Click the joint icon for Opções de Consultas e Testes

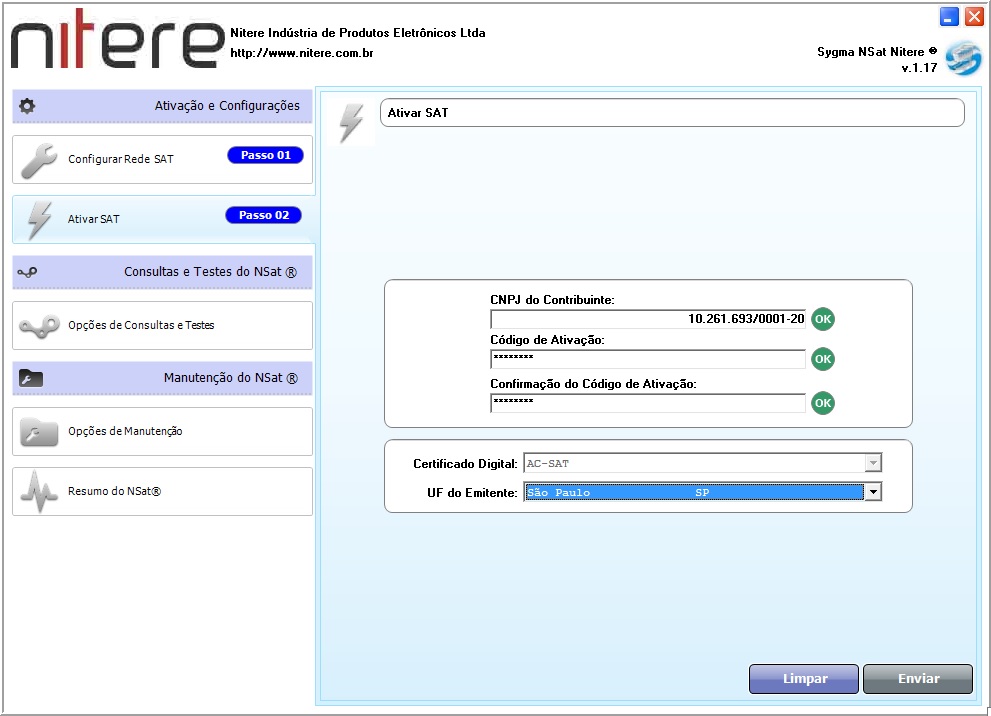tap(39, 326)
